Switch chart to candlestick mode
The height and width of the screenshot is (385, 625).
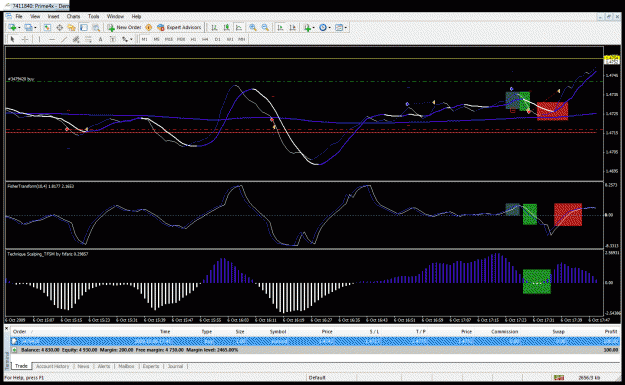coord(226,28)
